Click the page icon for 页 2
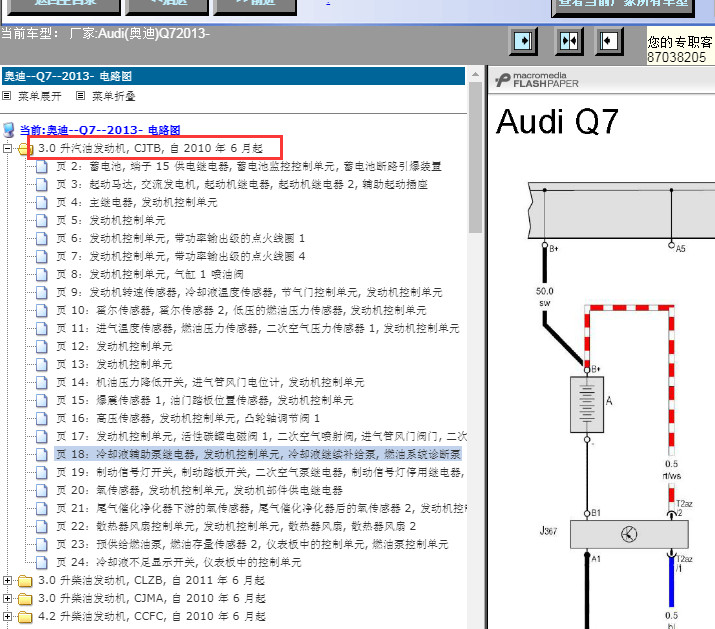This screenshot has height=629, width=715. tap(41, 166)
